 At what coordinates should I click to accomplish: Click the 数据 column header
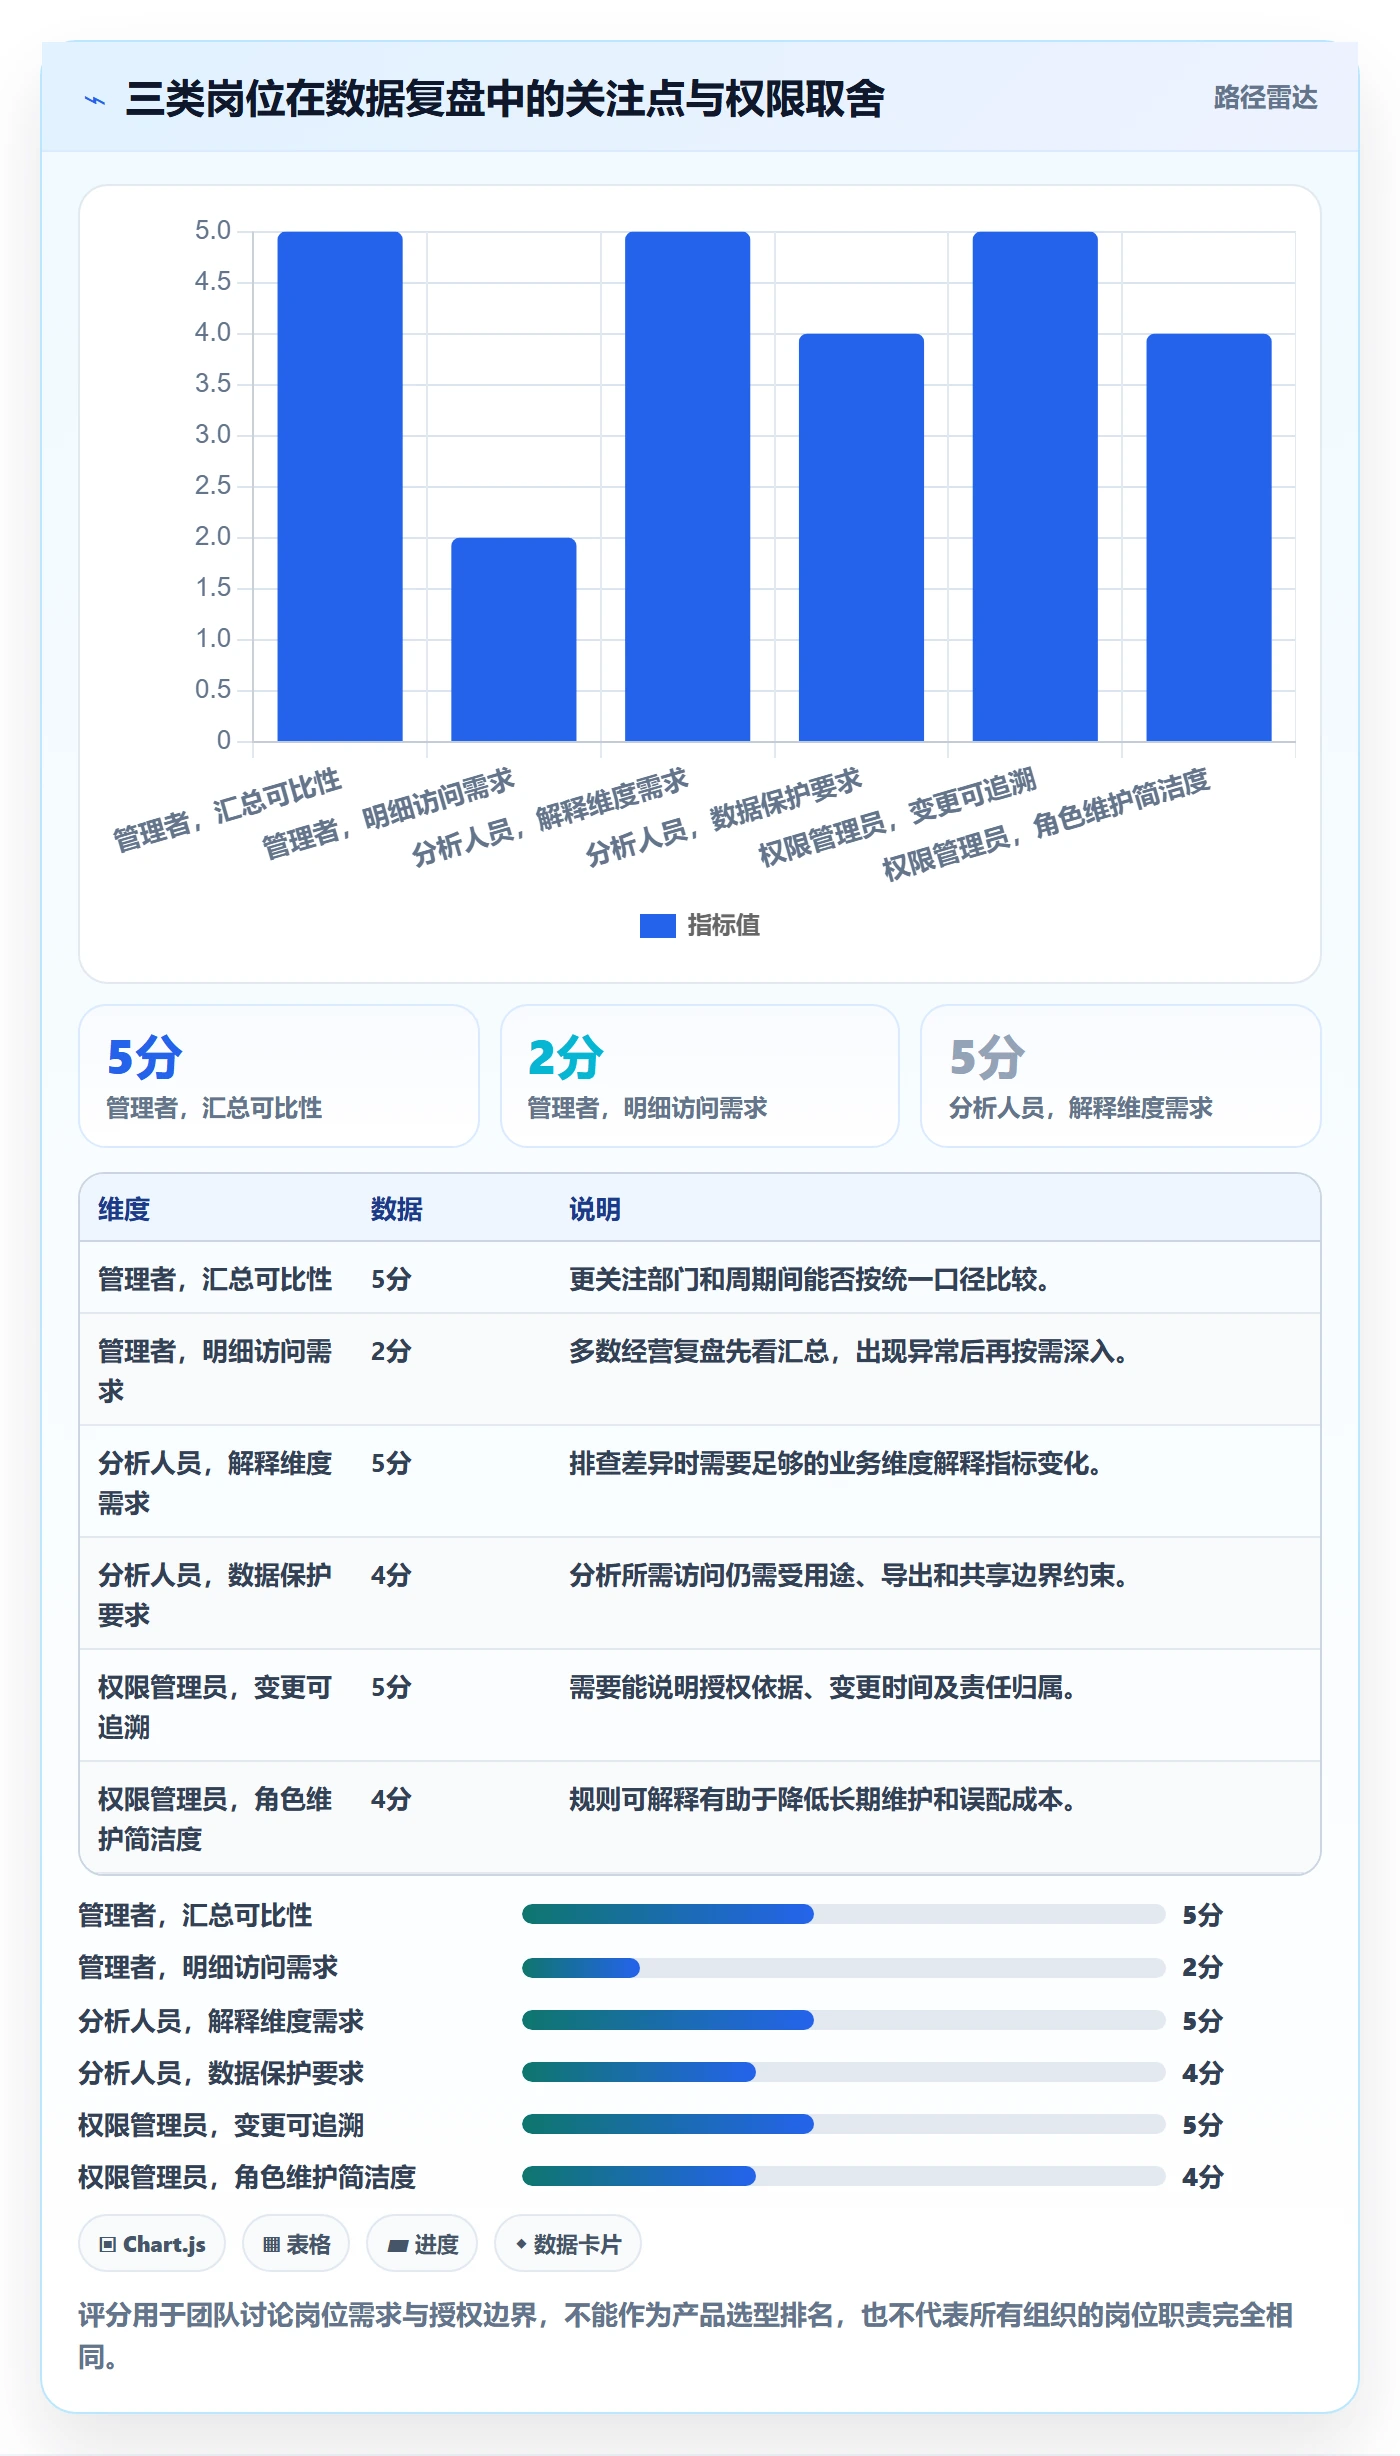point(397,1209)
